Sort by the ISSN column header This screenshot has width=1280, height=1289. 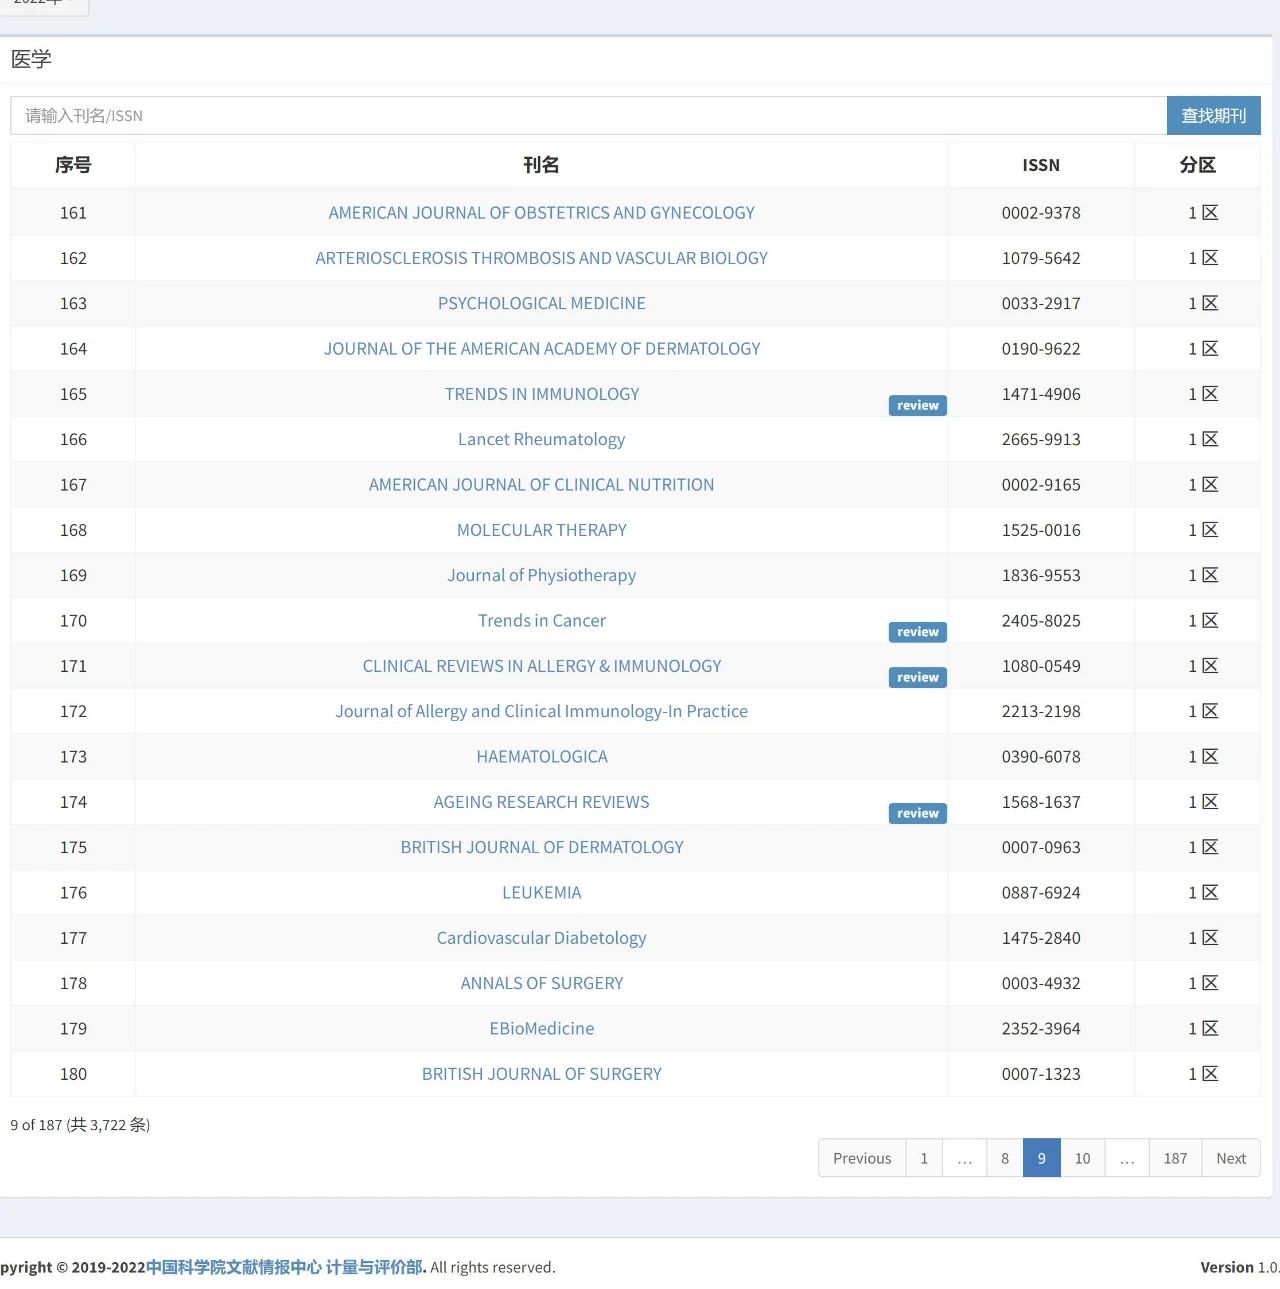pos(1041,165)
